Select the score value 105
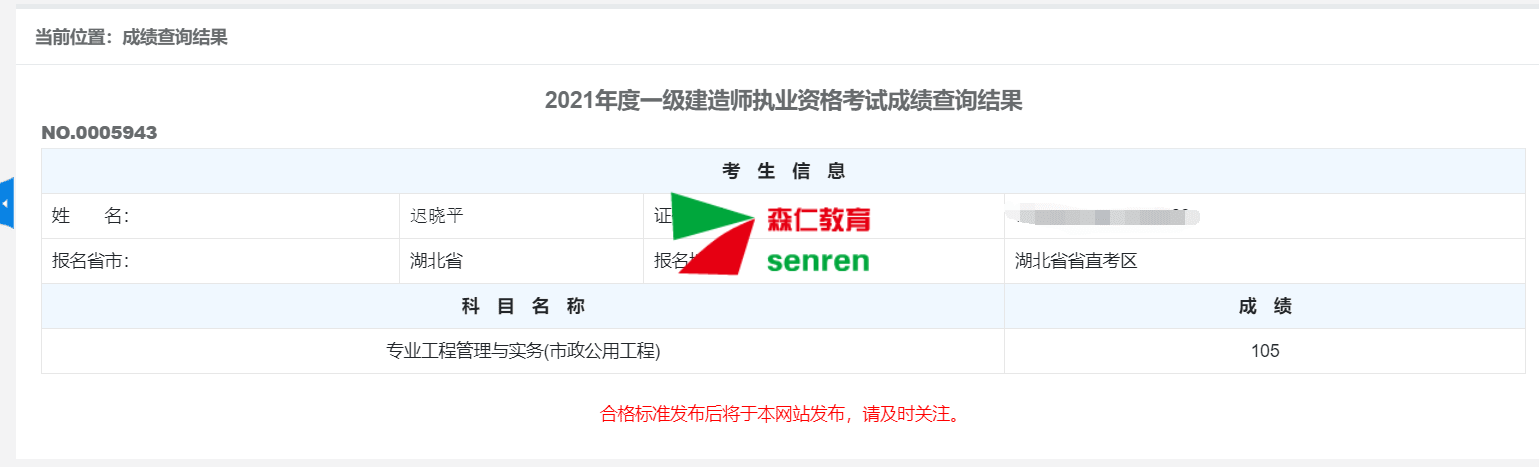 (1265, 351)
